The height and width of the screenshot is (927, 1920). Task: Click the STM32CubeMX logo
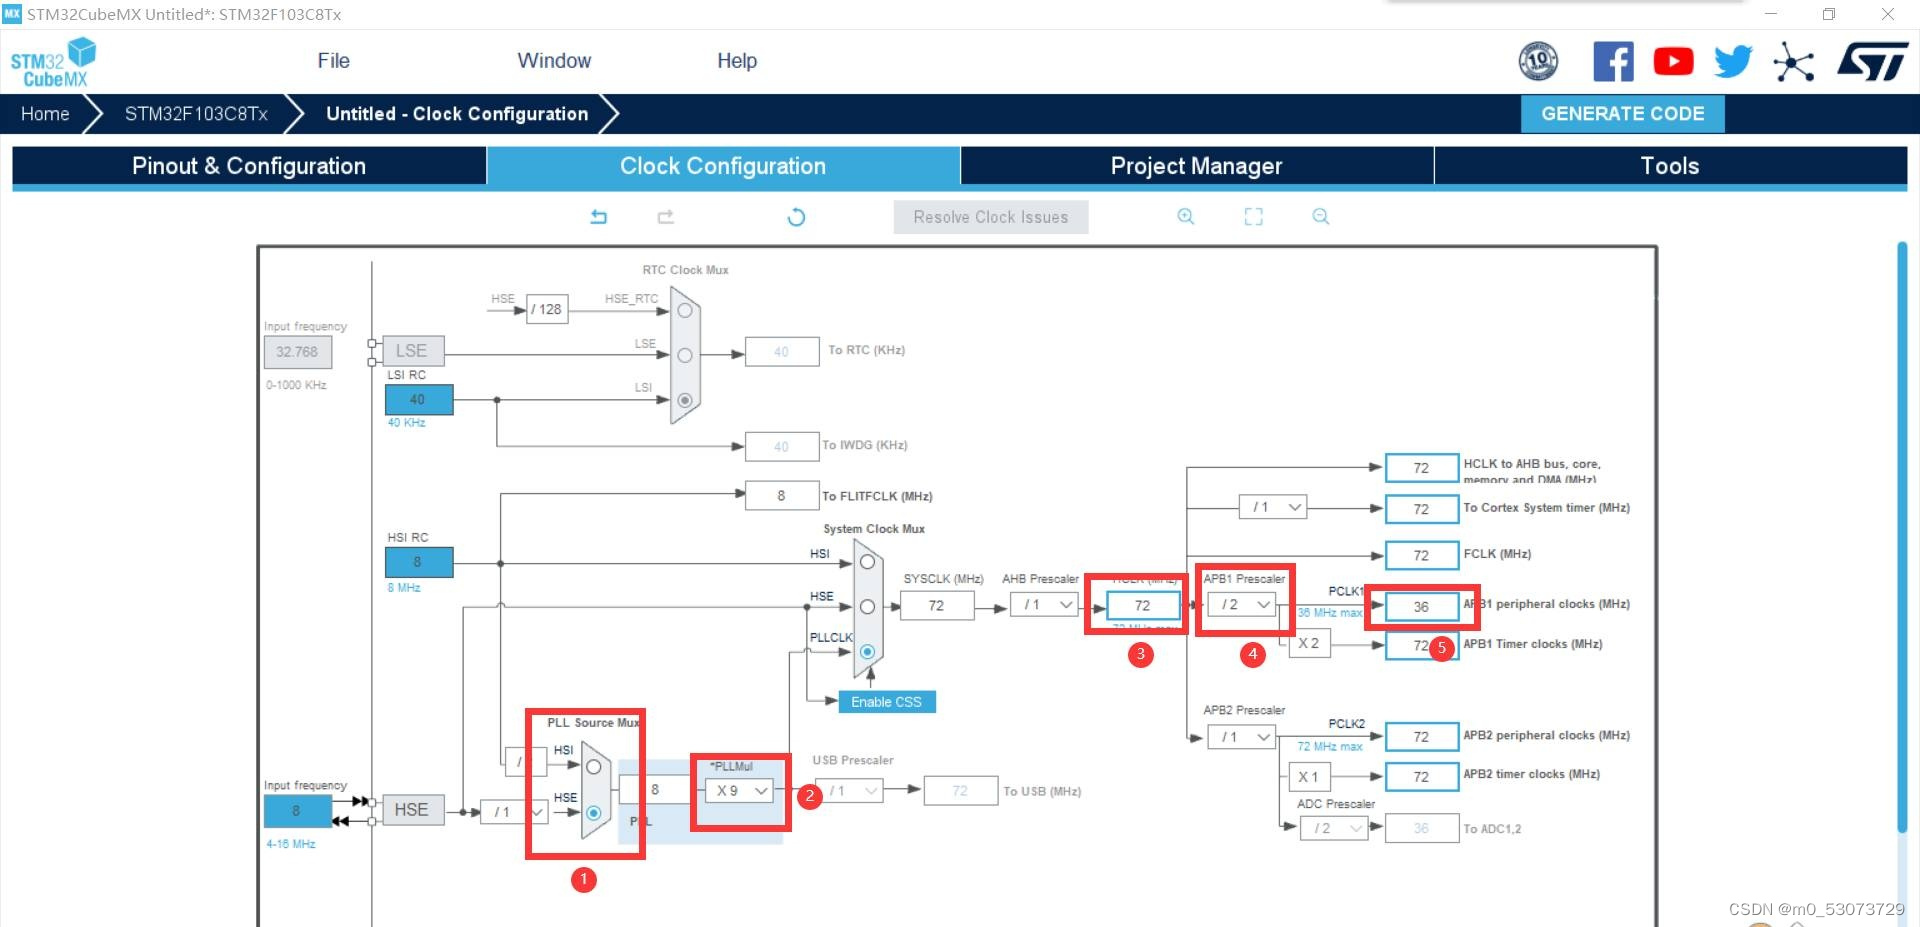click(x=53, y=62)
